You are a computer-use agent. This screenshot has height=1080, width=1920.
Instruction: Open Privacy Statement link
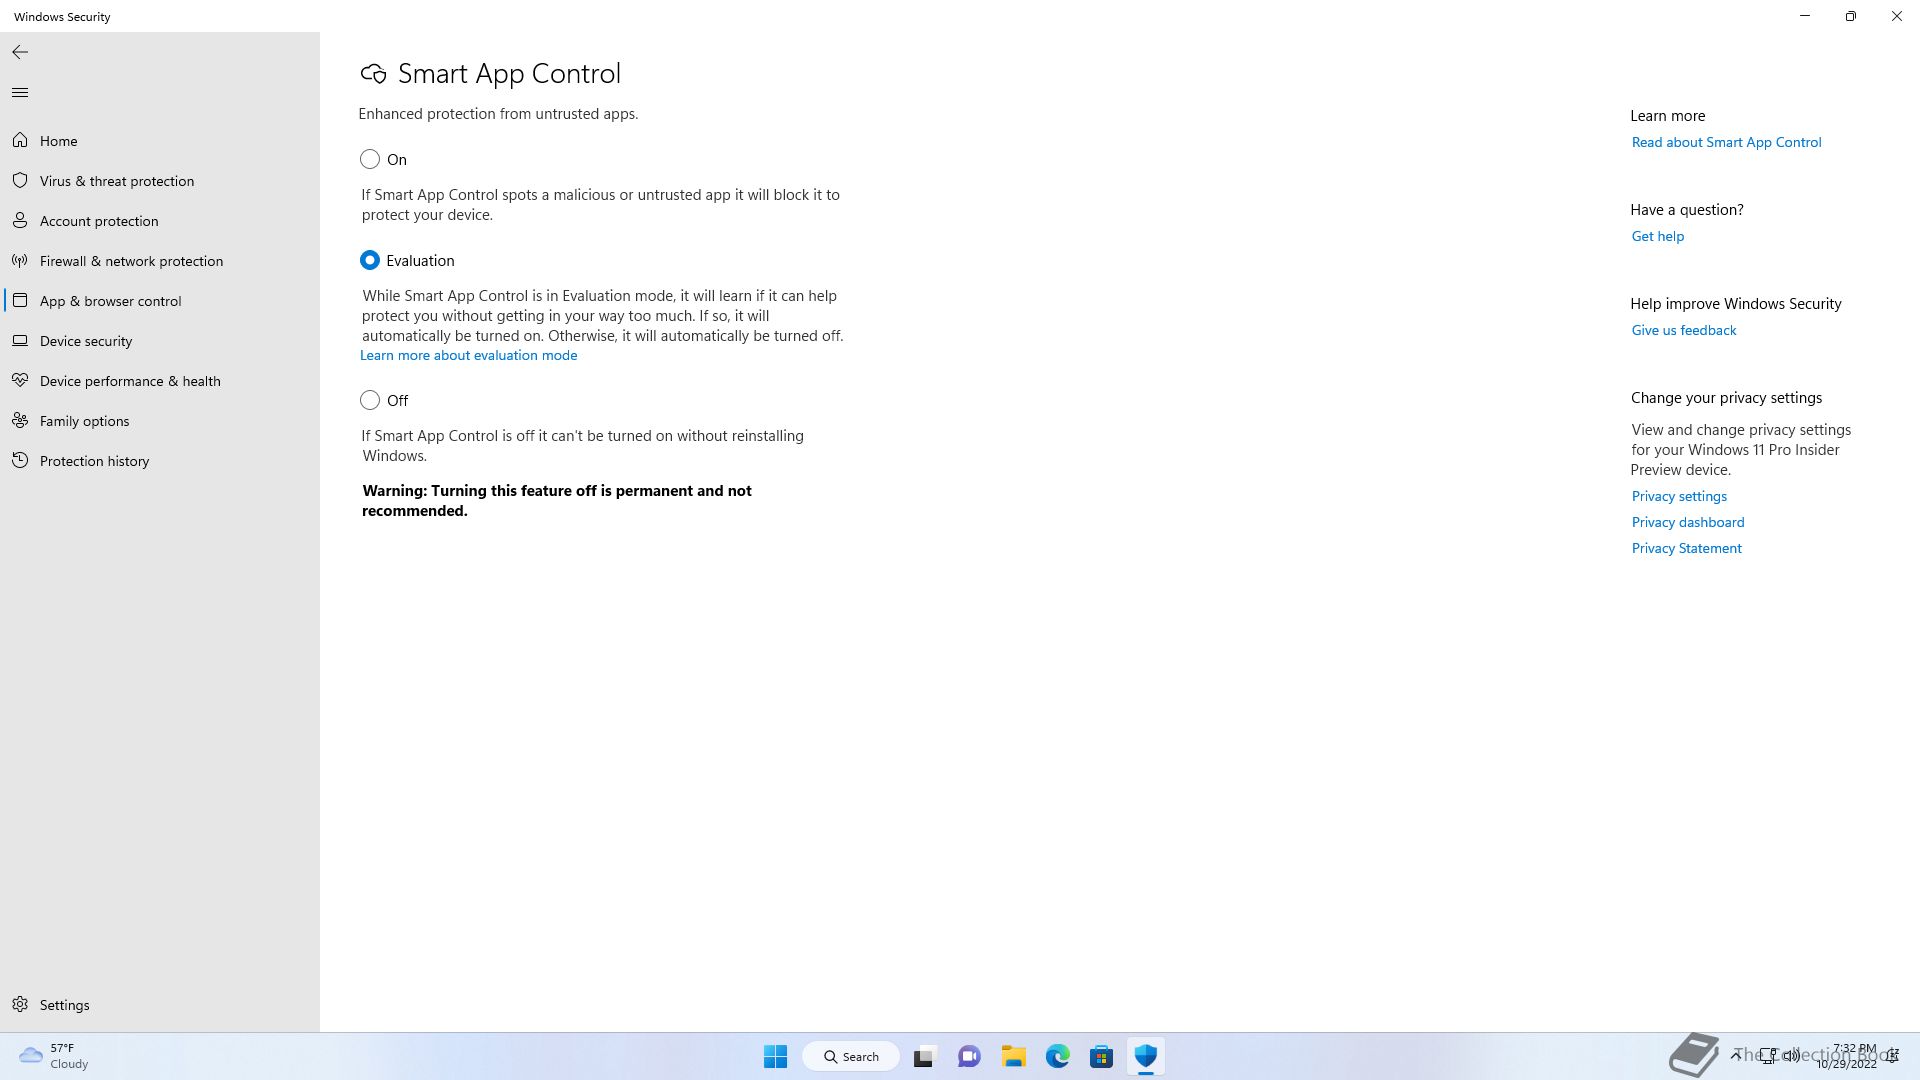pyautogui.click(x=1686, y=548)
